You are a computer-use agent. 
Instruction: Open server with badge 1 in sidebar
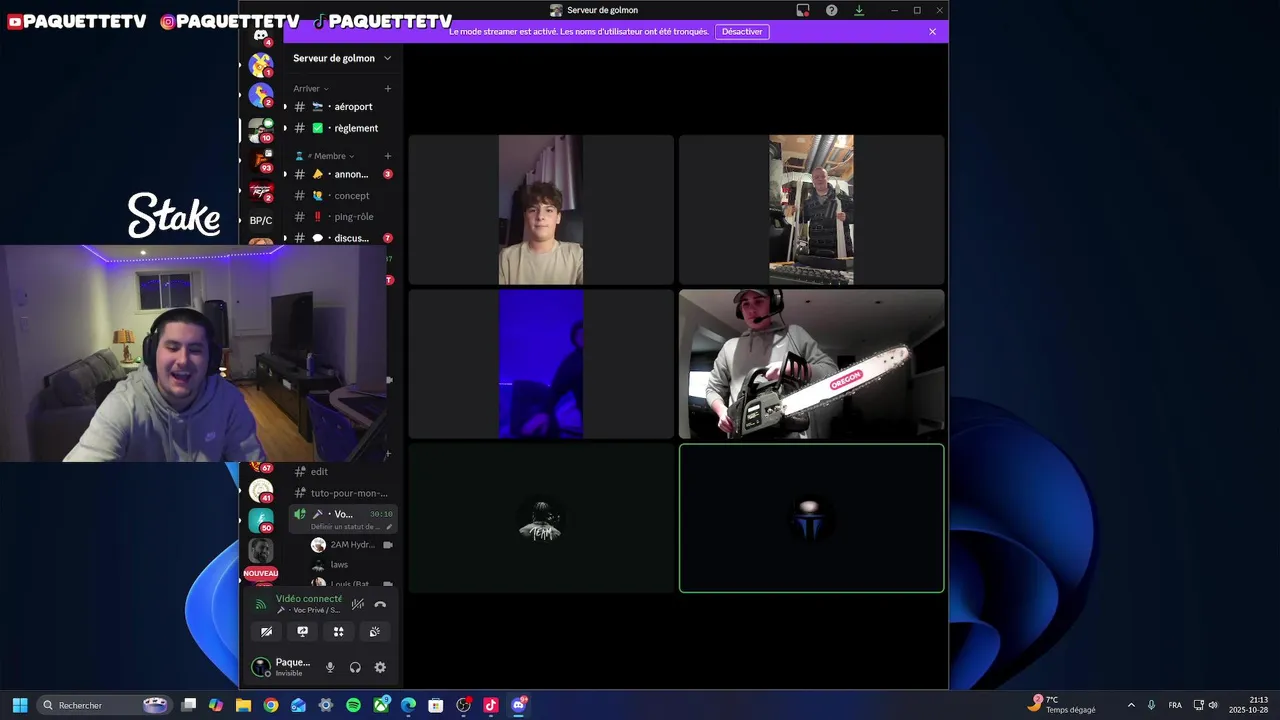click(261, 65)
